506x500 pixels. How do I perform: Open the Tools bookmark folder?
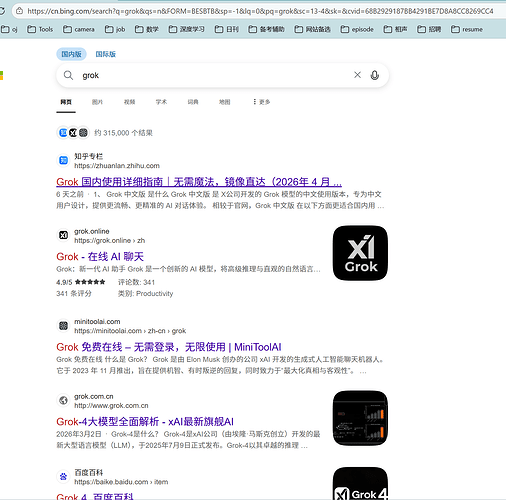(x=40, y=29)
